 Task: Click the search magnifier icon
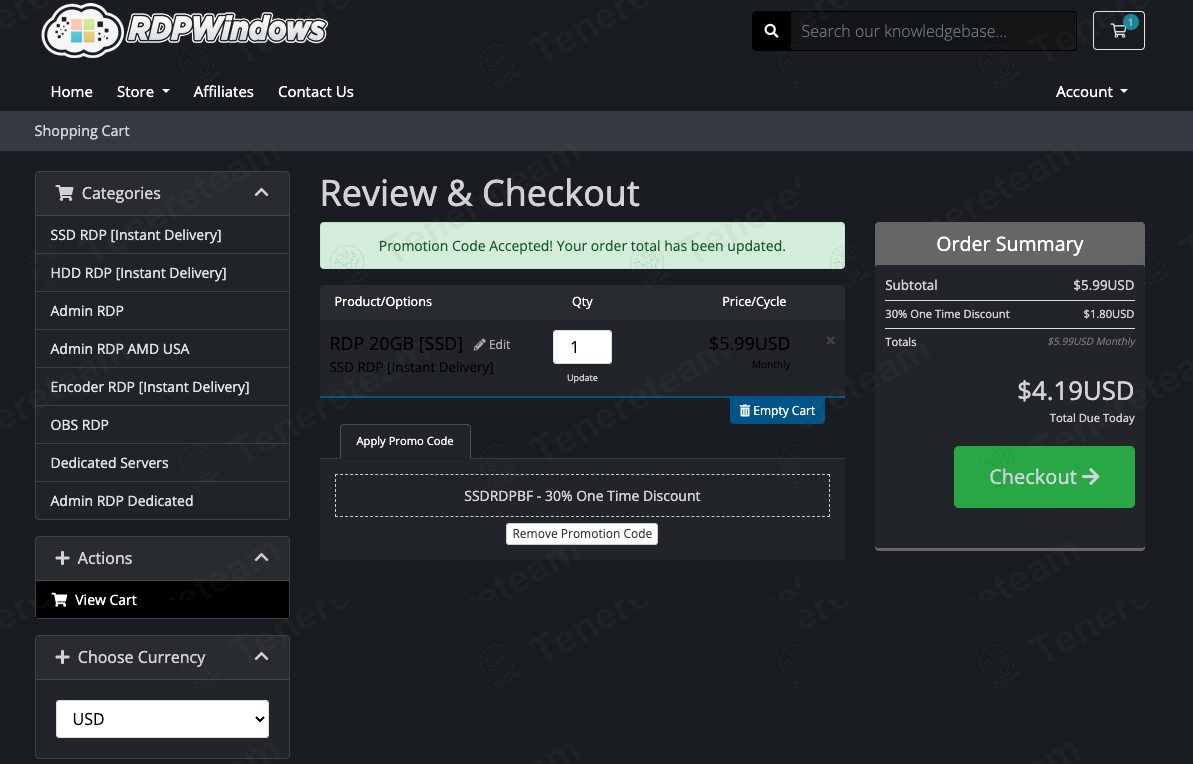pos(771,31)
